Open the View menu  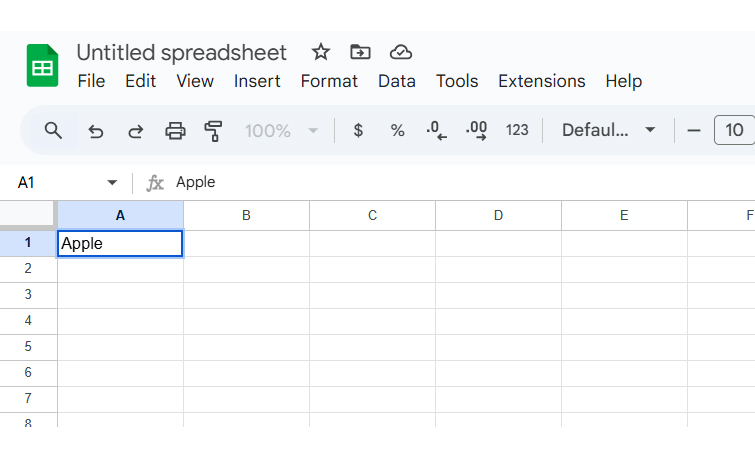(195, 81)
